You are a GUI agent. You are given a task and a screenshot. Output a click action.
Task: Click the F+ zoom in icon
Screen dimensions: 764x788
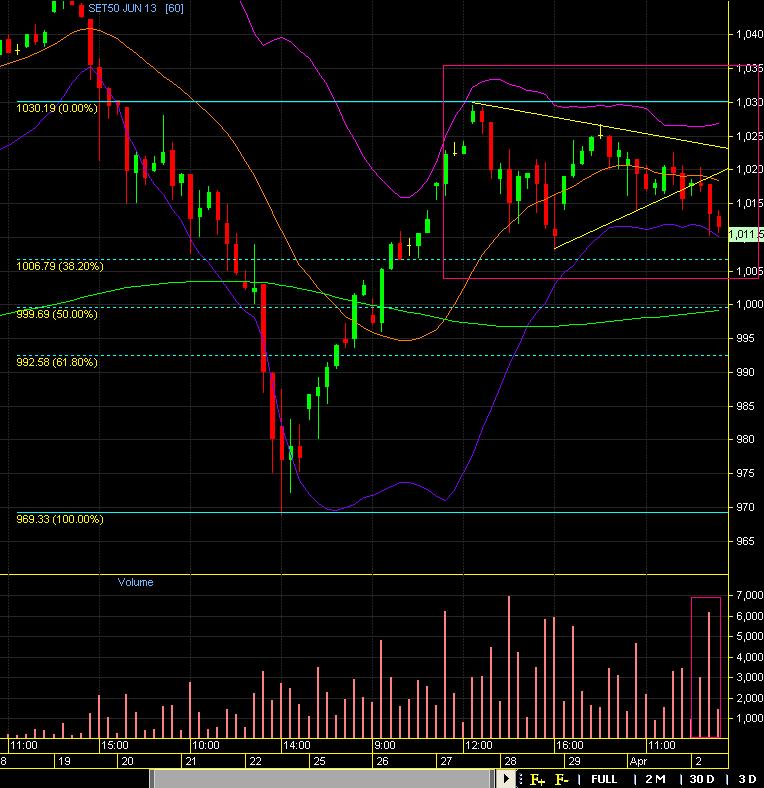pos(537,779)
